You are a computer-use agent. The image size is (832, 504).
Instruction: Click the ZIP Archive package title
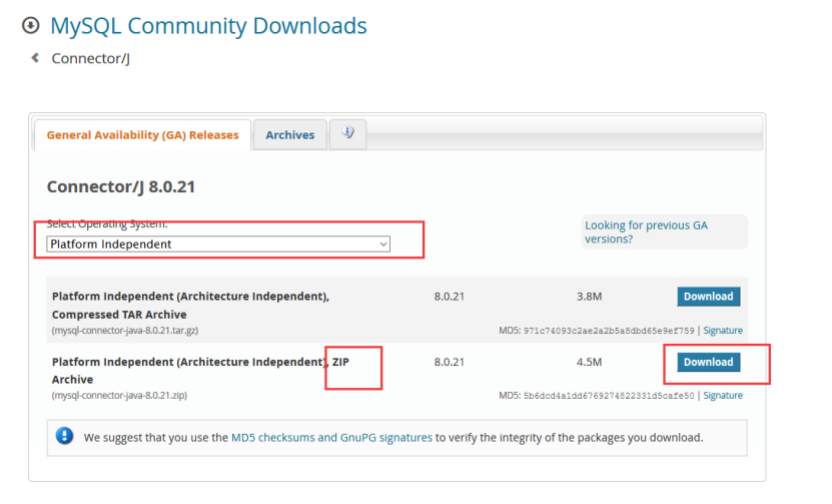coord(201,370)
